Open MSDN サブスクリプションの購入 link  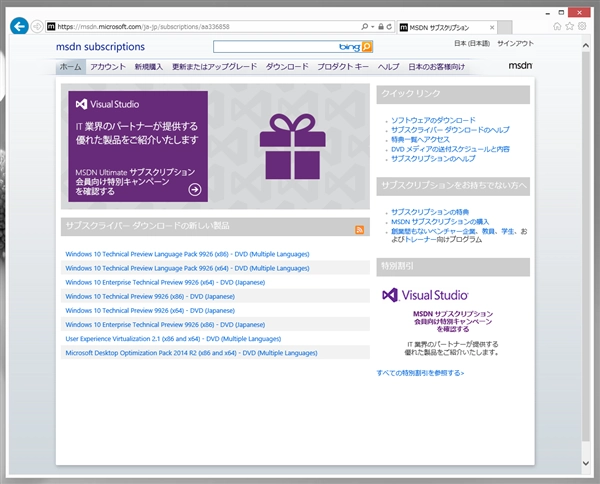[440, 222]
